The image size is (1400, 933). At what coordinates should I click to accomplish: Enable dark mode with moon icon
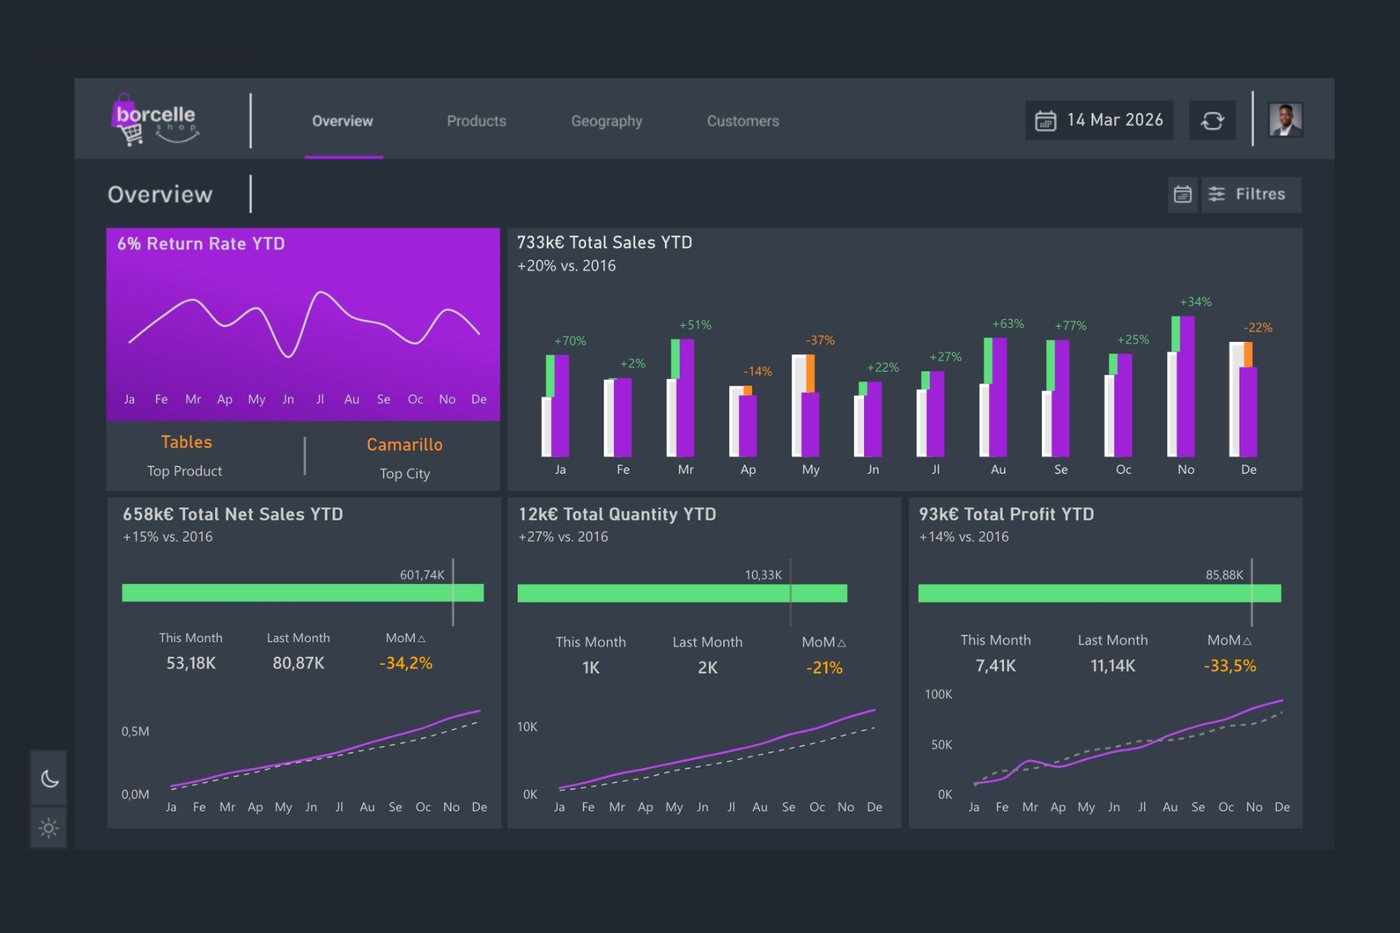[49, 778]
